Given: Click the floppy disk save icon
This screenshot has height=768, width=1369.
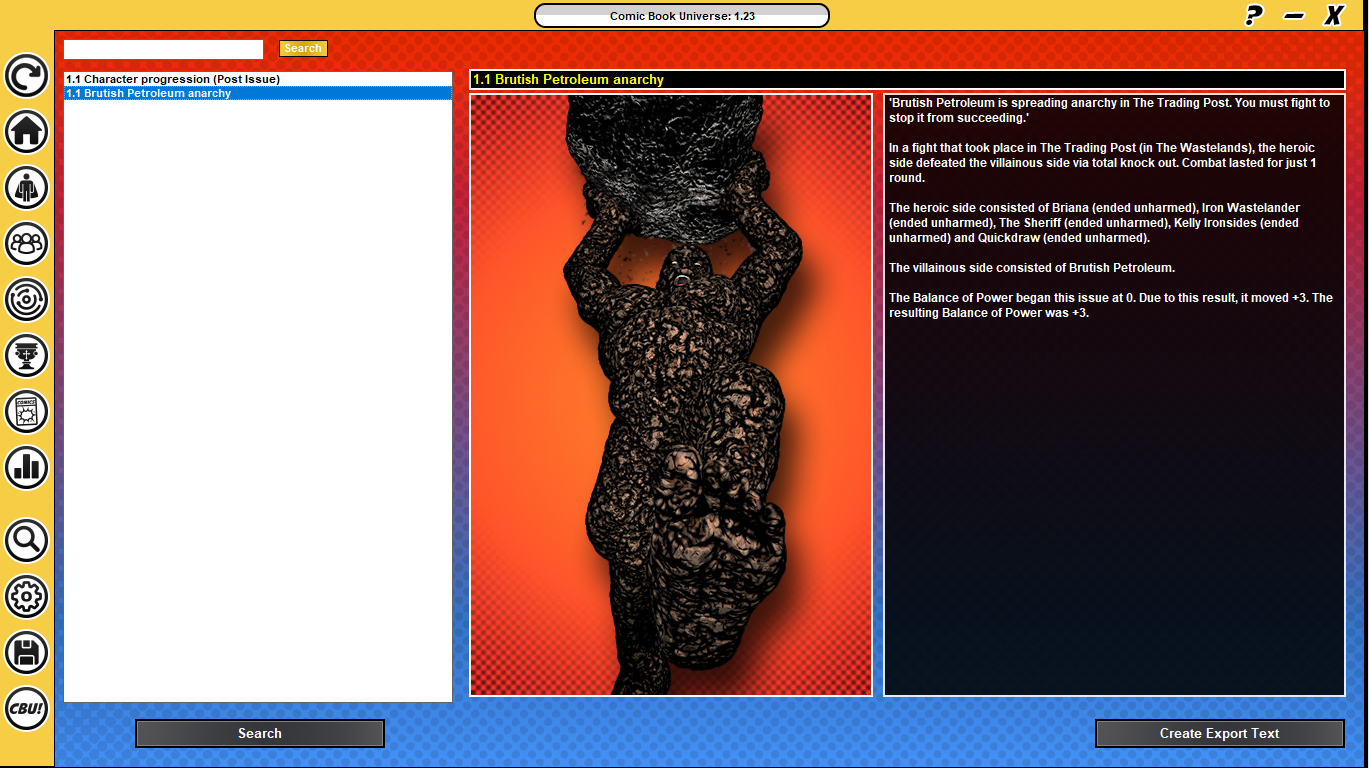Looking at the screenshot, I should [x=27, y=653].
